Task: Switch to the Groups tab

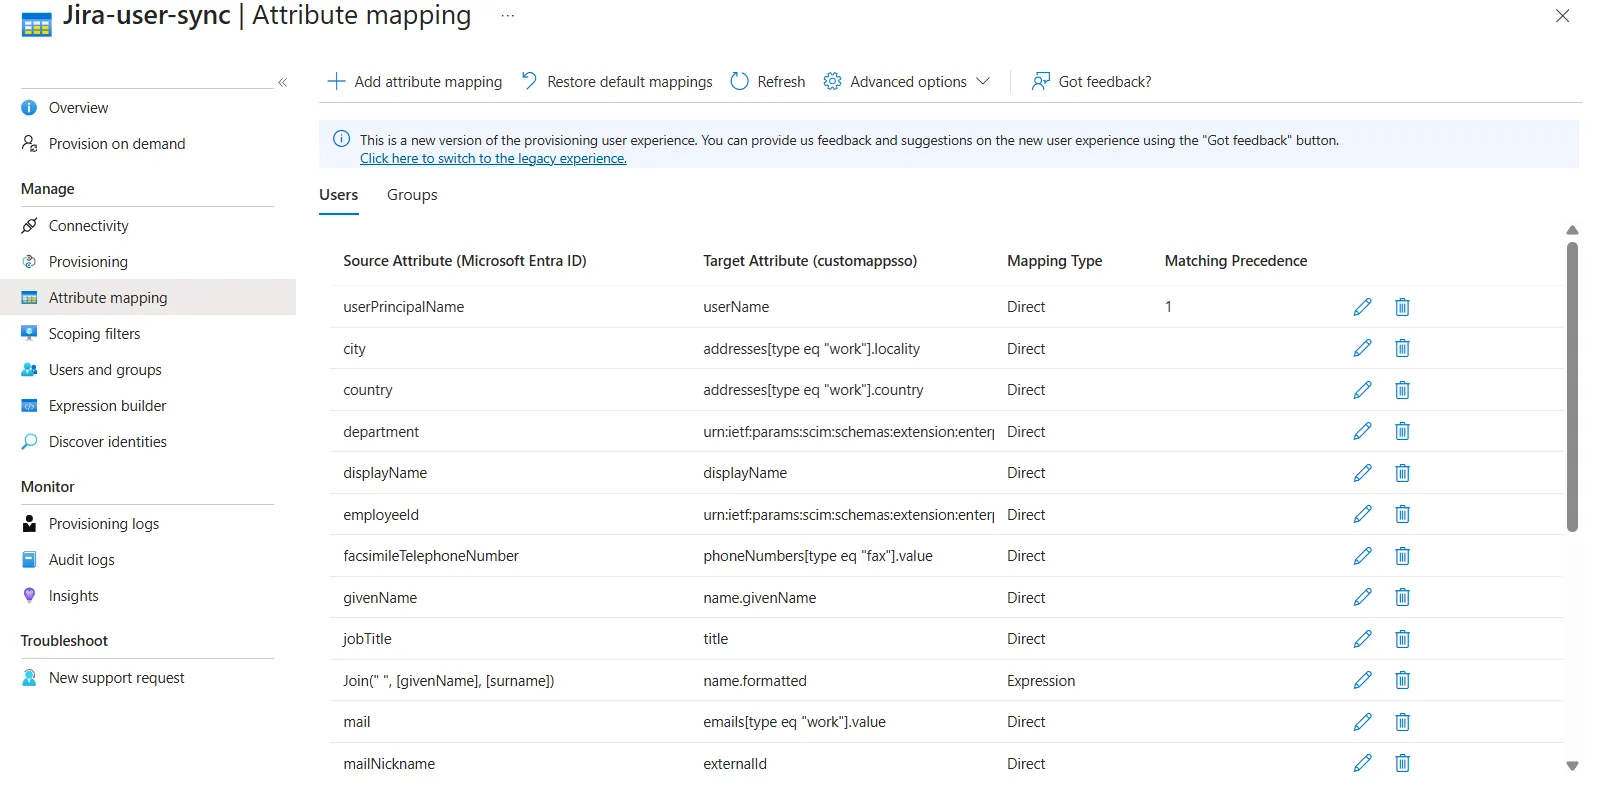Action: pyautogui.click(x=412, y=195)
